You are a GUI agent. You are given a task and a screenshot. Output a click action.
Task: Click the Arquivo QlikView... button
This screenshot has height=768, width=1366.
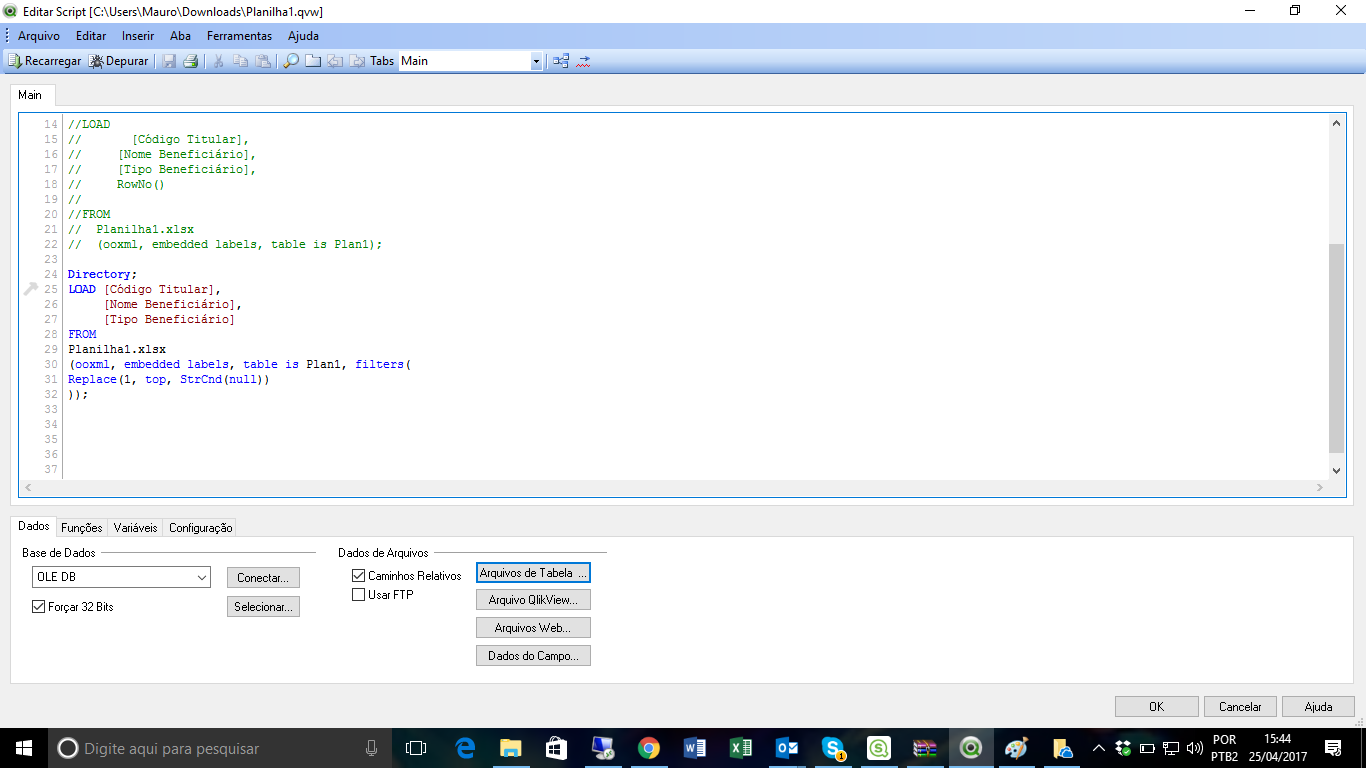[533, 600]
